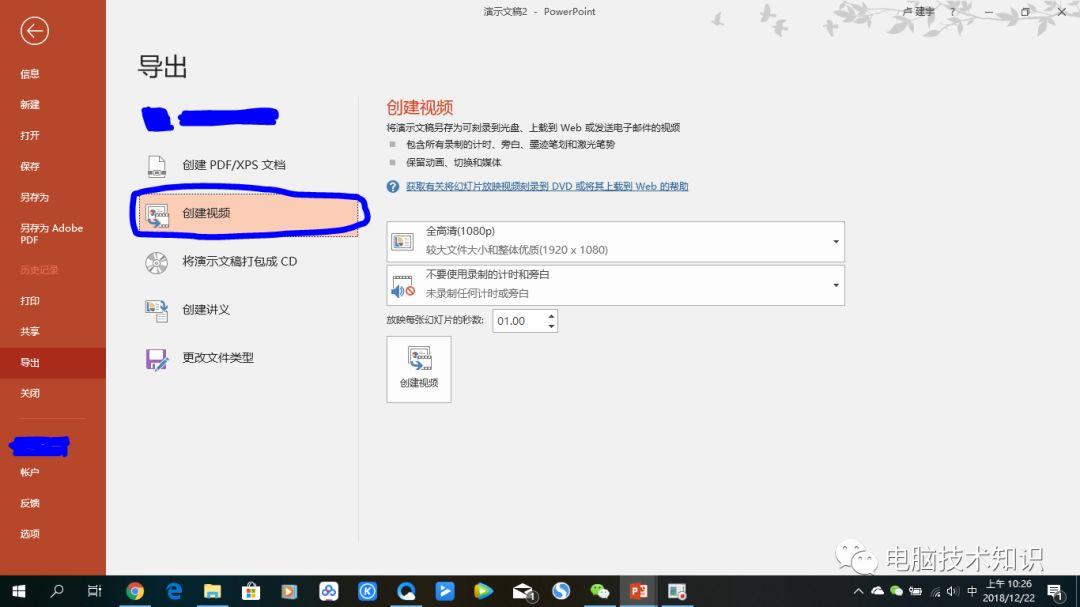
Task: Click the account name 卢建宇 in title bar
Action: [x=919, y=12]
